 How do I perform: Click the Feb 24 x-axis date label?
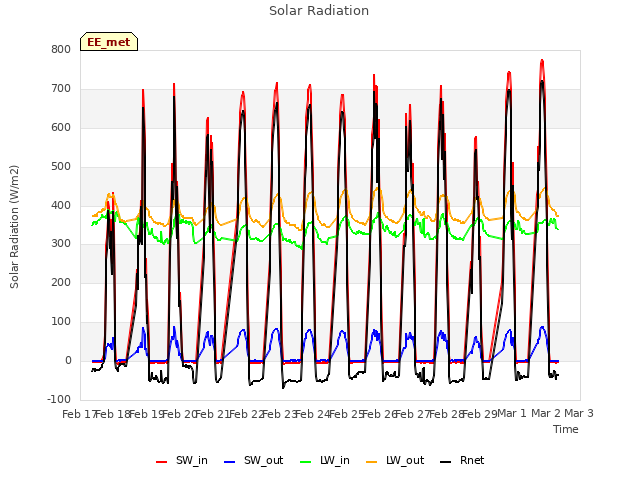[x=313, y=414]
